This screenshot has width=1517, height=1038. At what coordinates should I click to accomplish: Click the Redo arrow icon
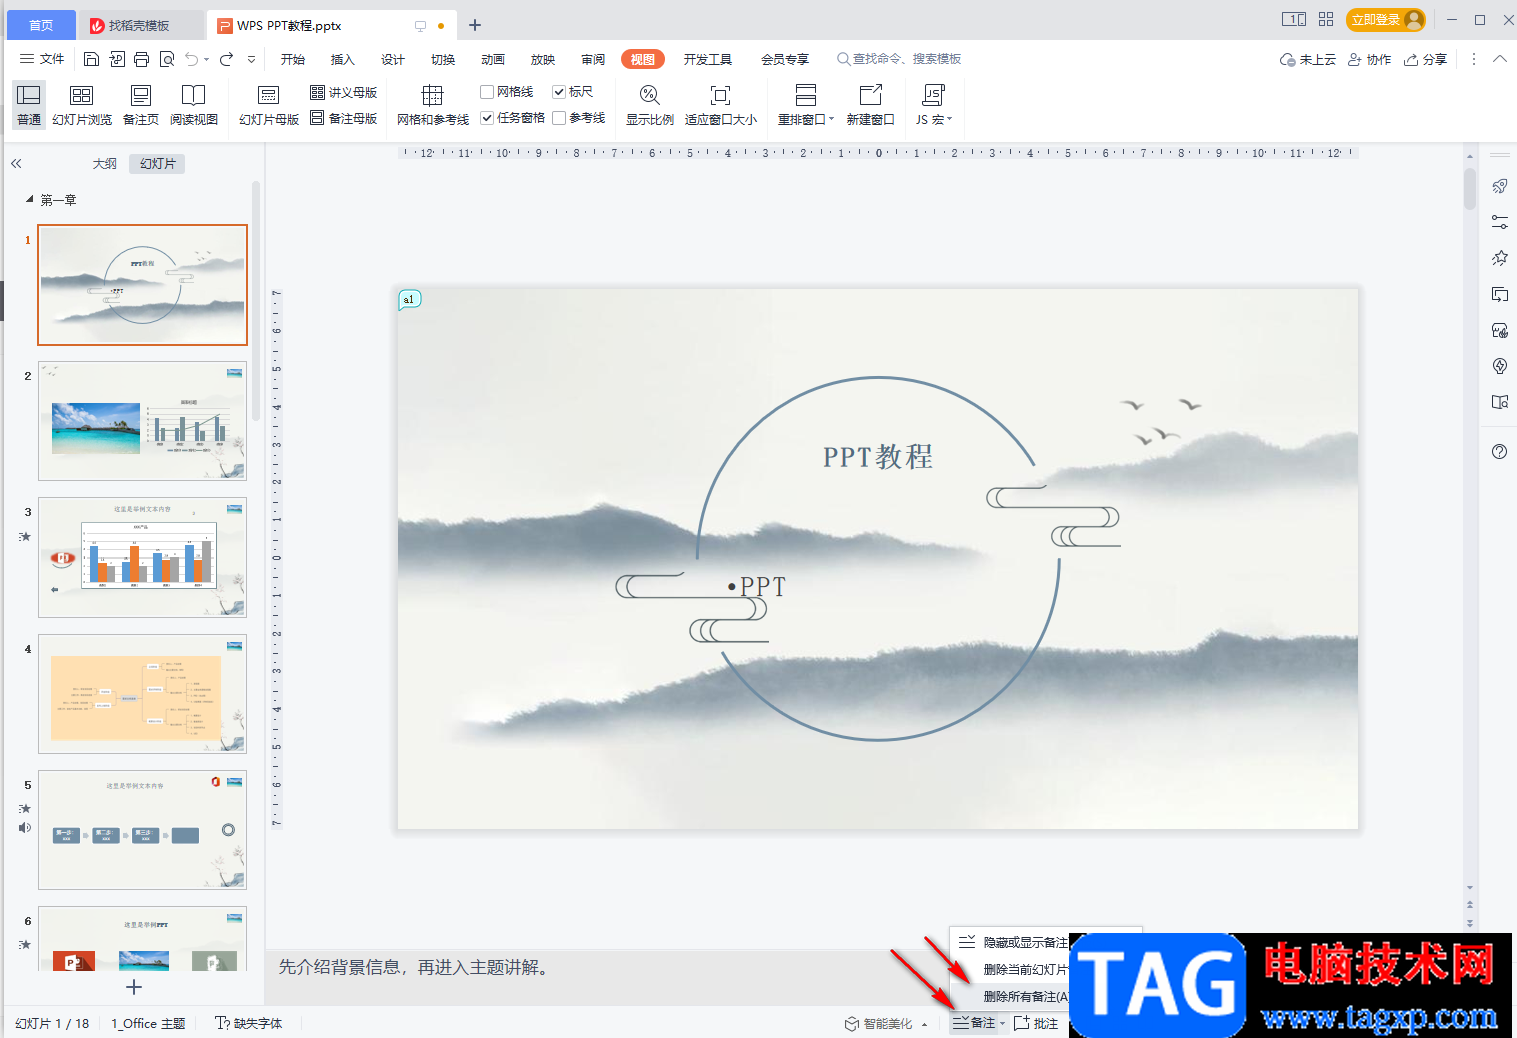[226, 59]
